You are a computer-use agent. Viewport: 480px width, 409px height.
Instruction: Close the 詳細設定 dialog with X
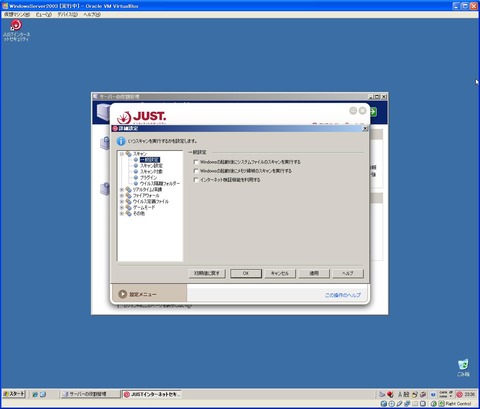(x=365, y=129)
